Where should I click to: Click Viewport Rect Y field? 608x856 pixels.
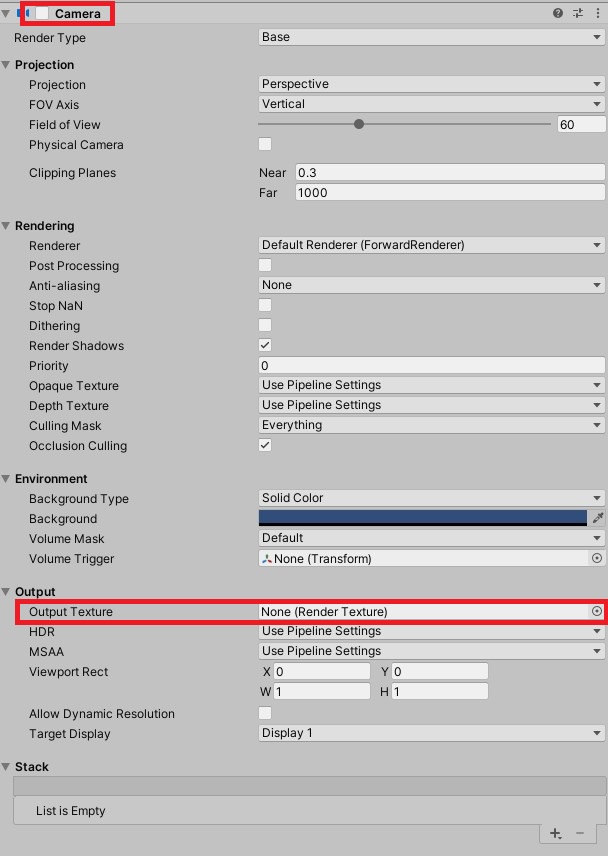(440, 671)
